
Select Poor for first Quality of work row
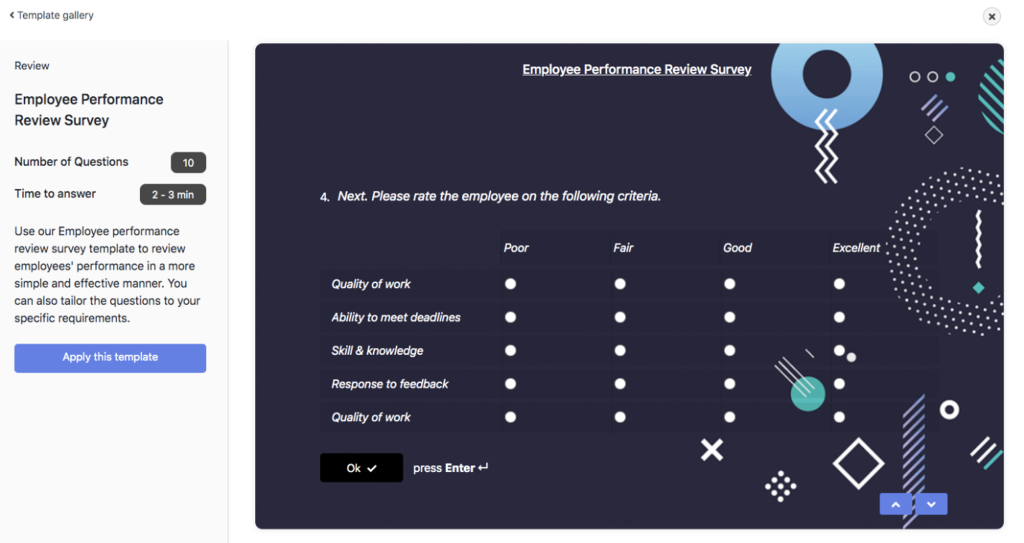pos(511,284)
